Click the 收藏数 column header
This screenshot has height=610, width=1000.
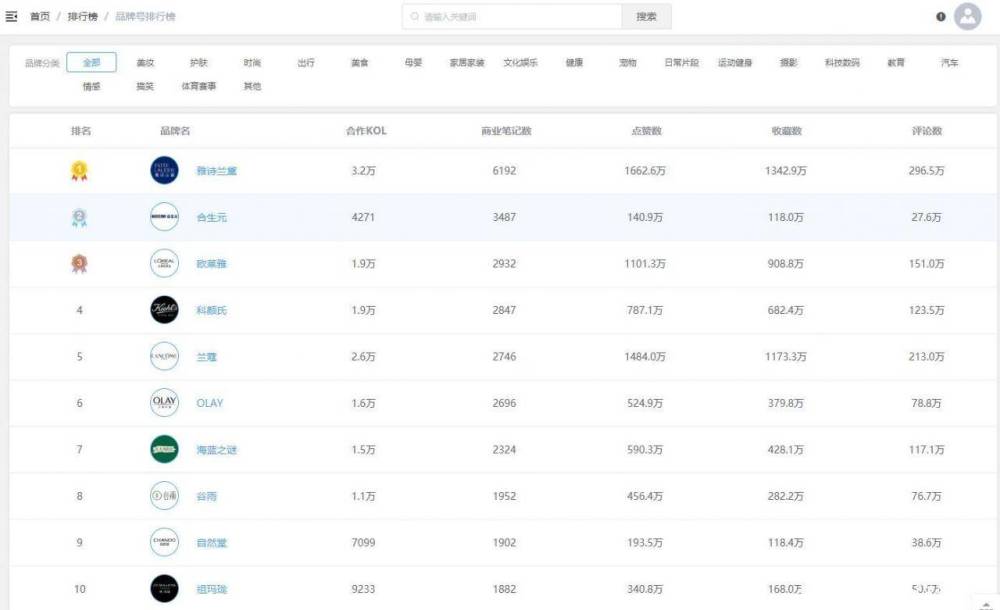pyautogui.click(x=787, y=131)
